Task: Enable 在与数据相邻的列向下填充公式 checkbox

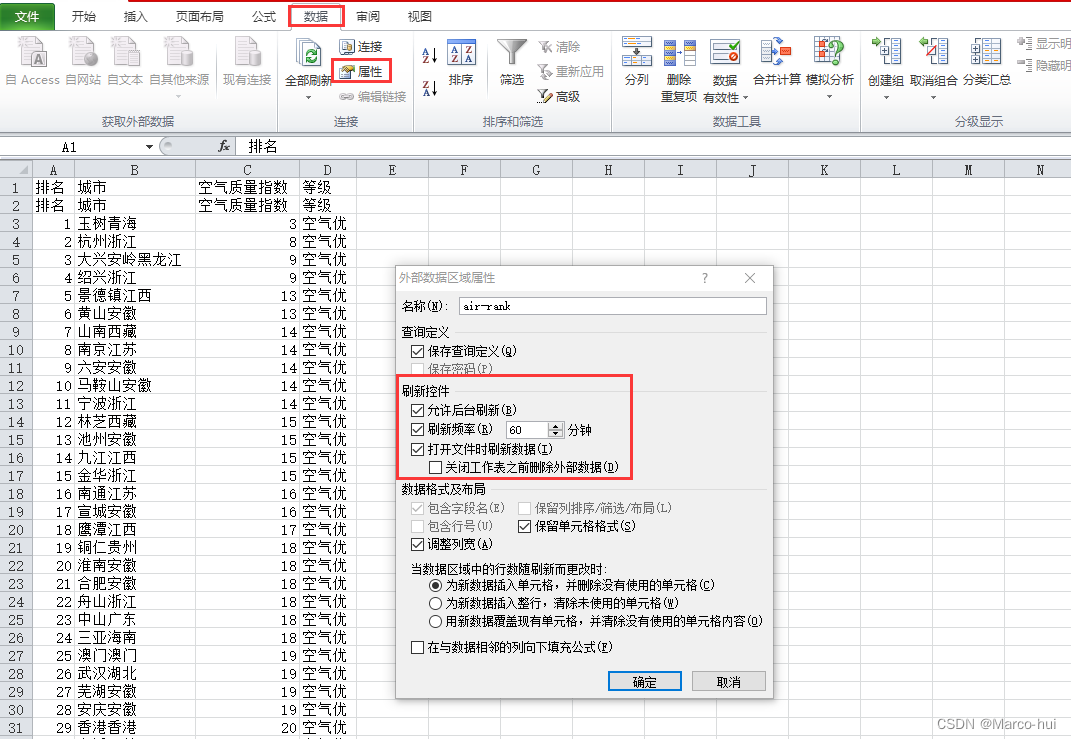Action: click(417, 647)
